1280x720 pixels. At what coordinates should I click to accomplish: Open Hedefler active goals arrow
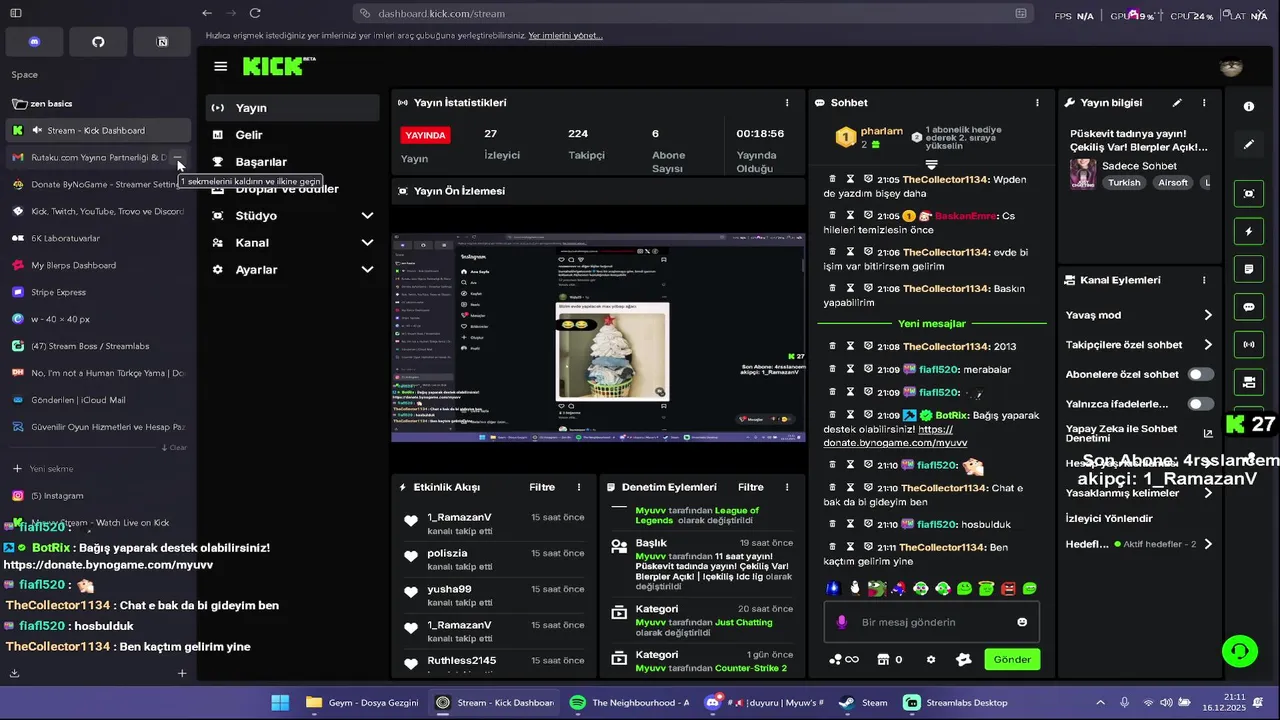(x=1208, y=544)
